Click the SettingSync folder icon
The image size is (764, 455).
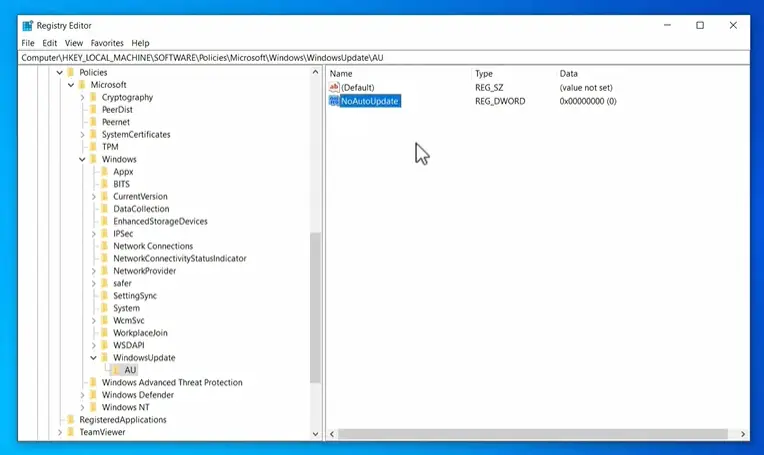104,296
